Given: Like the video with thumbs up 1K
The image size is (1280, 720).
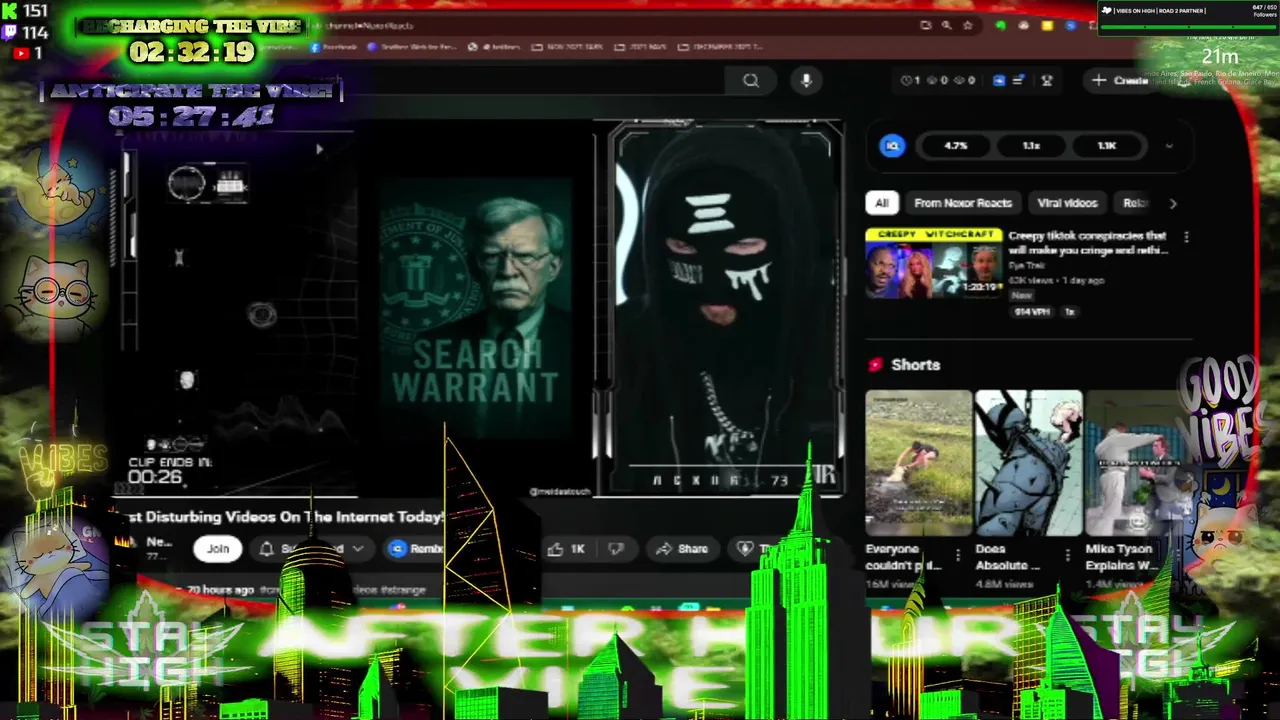Looking at the screenshot, I should point(566,549).
